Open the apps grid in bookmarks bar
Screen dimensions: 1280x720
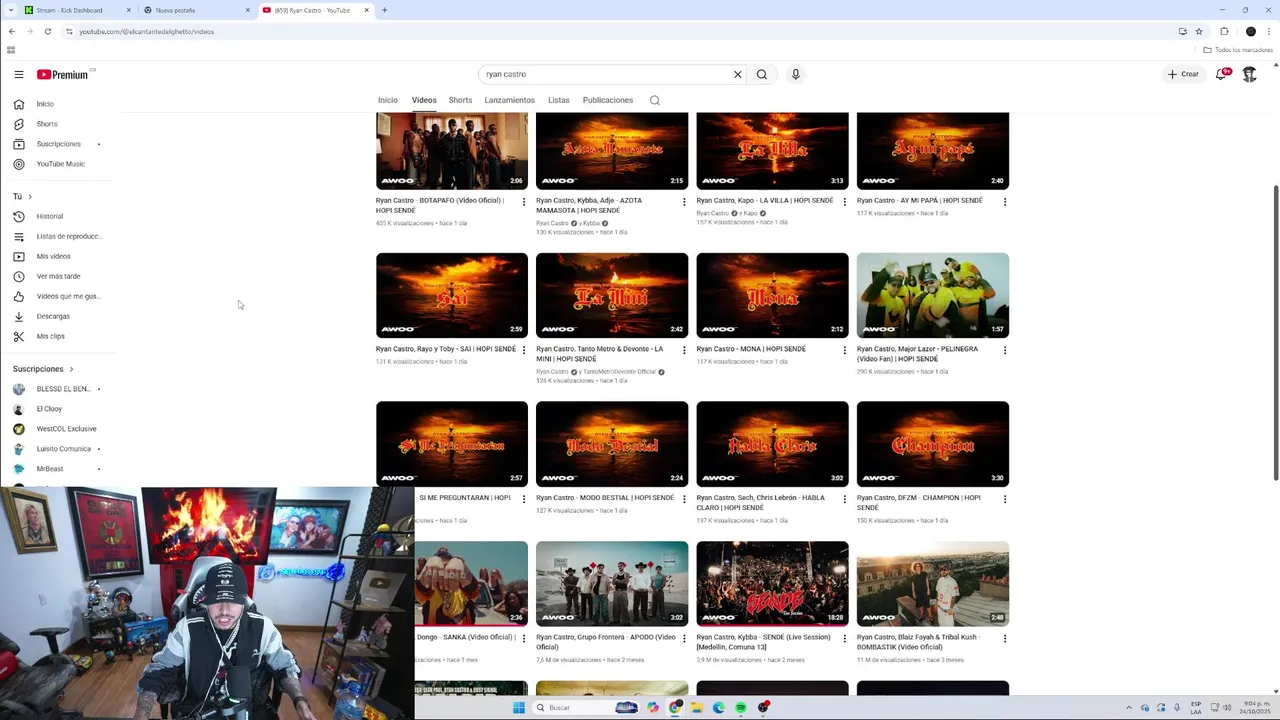tap(11, 50)
